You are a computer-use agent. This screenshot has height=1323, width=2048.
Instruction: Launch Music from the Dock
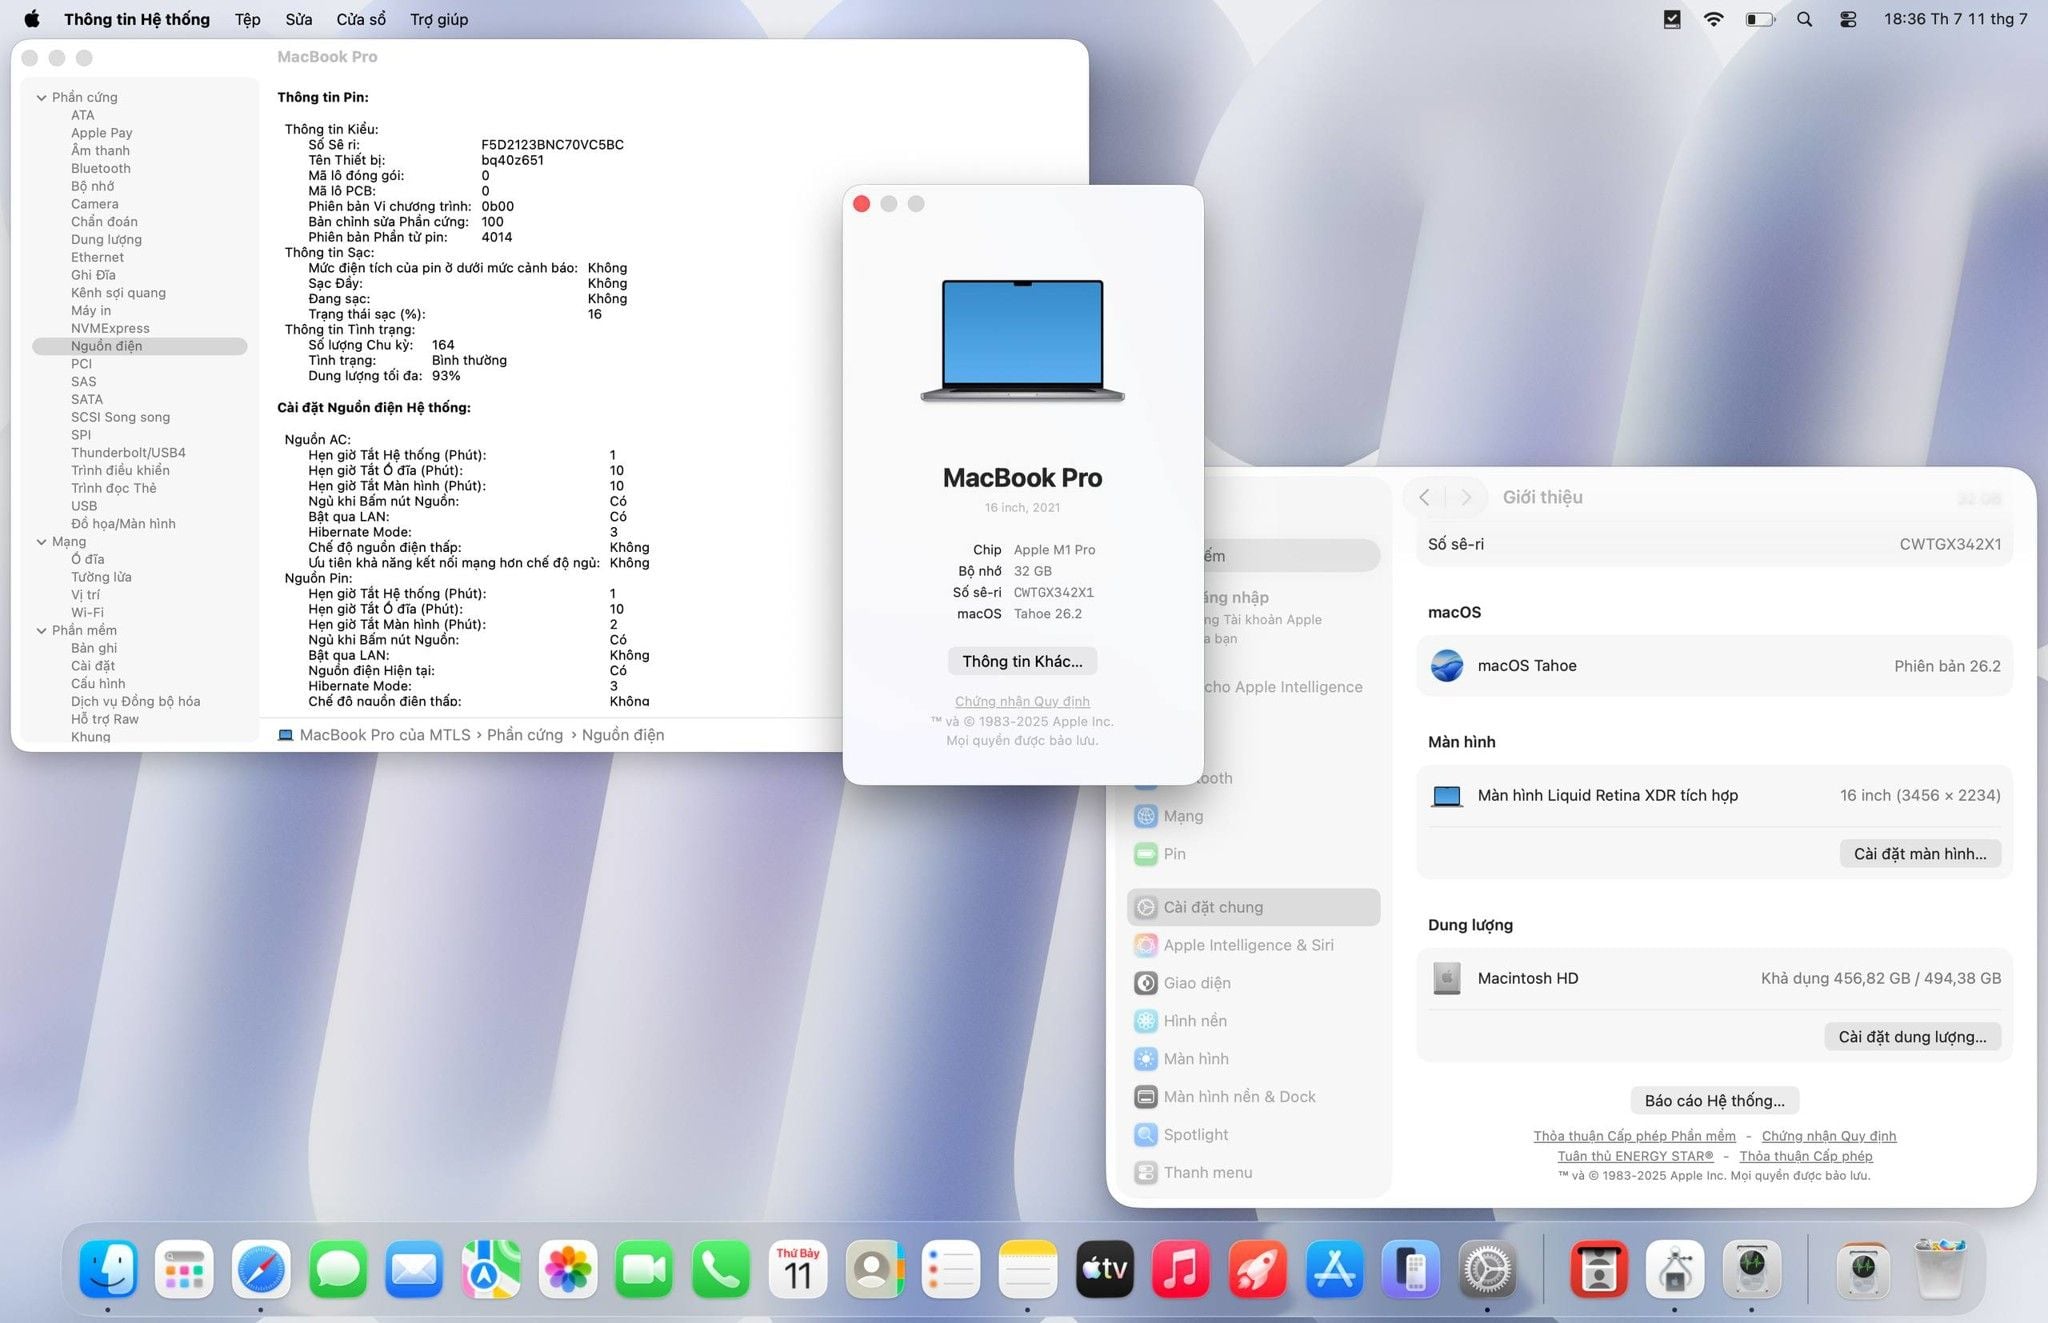pyautogui.click(x=1181, y=1269)
